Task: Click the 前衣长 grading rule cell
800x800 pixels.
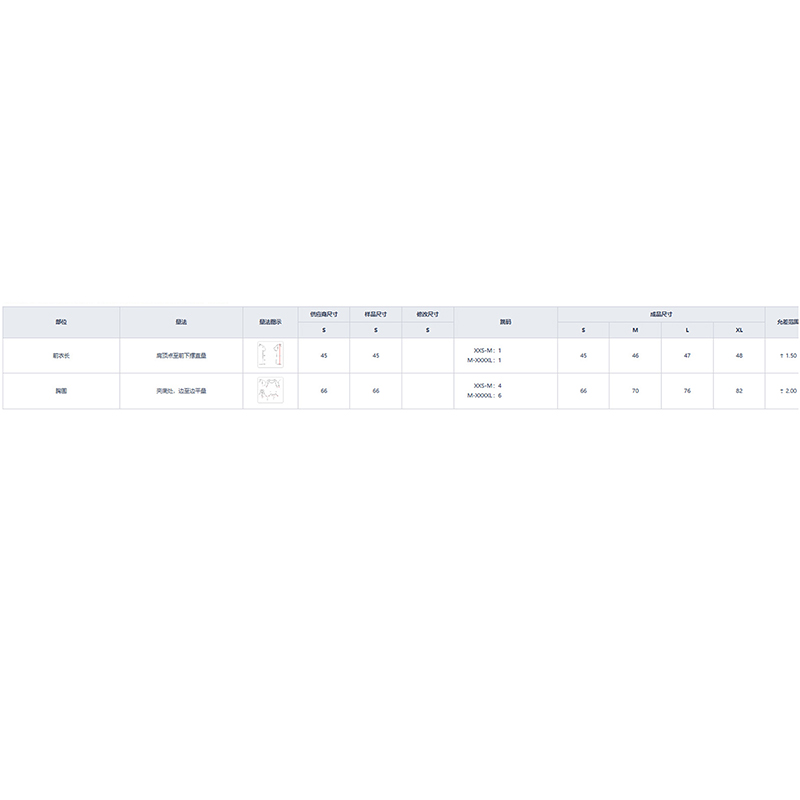Action: click(x=487, y=355)
